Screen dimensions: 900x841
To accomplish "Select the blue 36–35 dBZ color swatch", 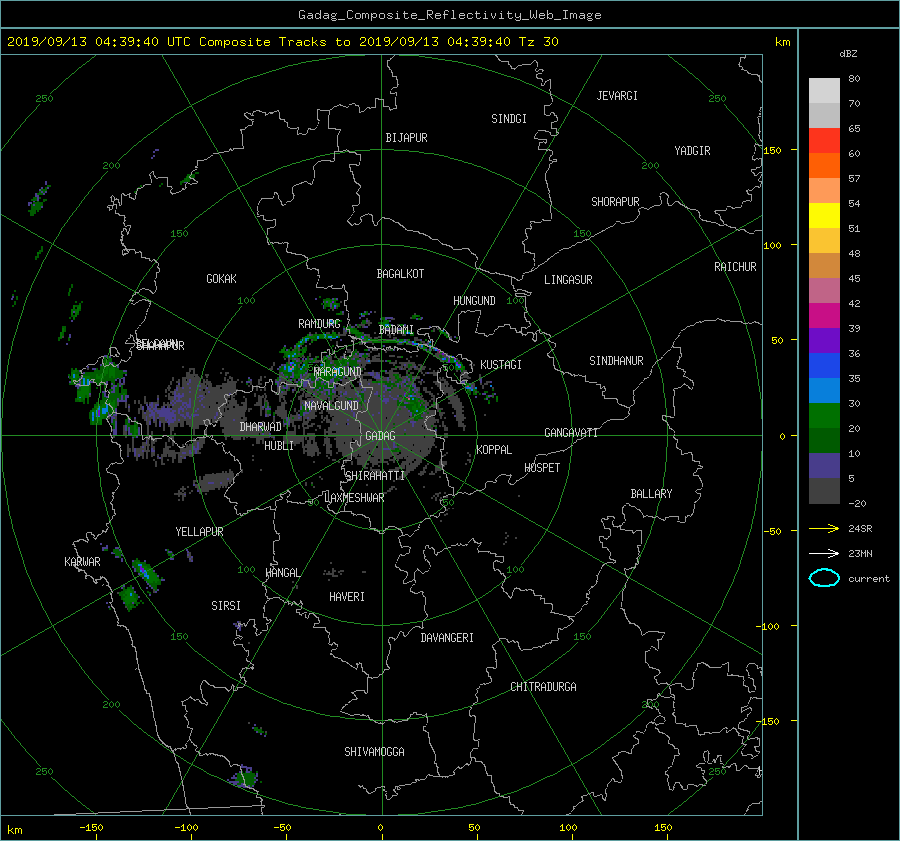I will [824, 366].
